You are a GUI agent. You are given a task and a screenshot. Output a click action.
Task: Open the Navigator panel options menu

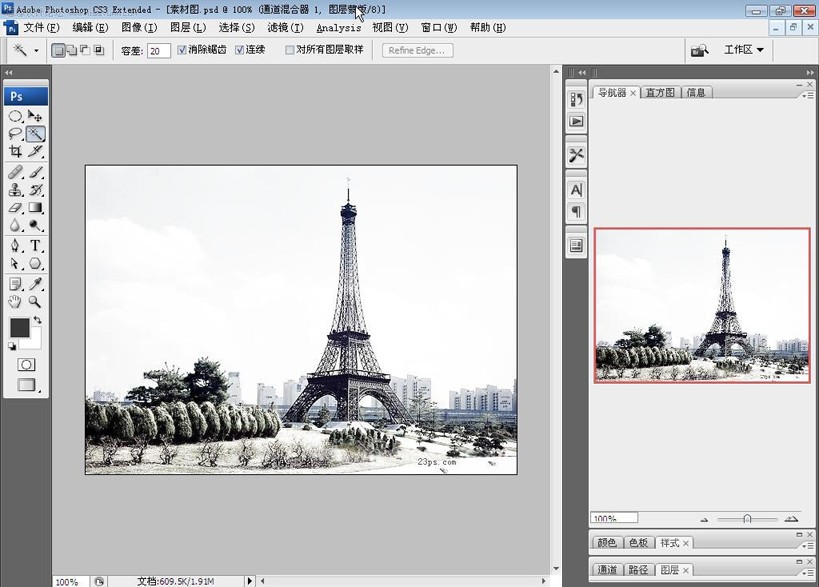click(808, 95)
